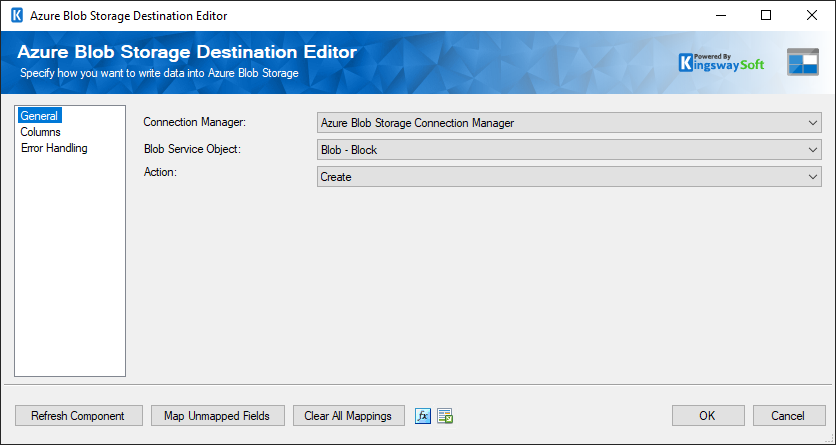Click the Cancel button

coord(789,416)
